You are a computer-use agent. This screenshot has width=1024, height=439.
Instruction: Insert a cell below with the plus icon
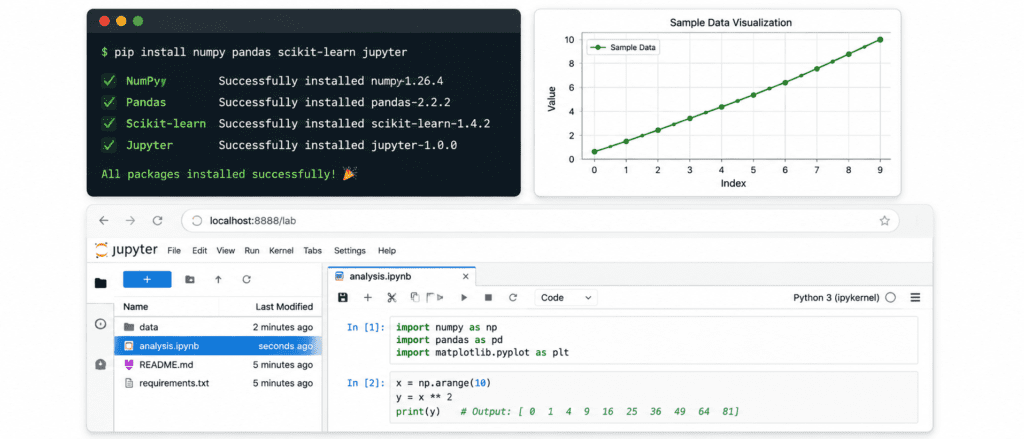click(x=368, y=297)
